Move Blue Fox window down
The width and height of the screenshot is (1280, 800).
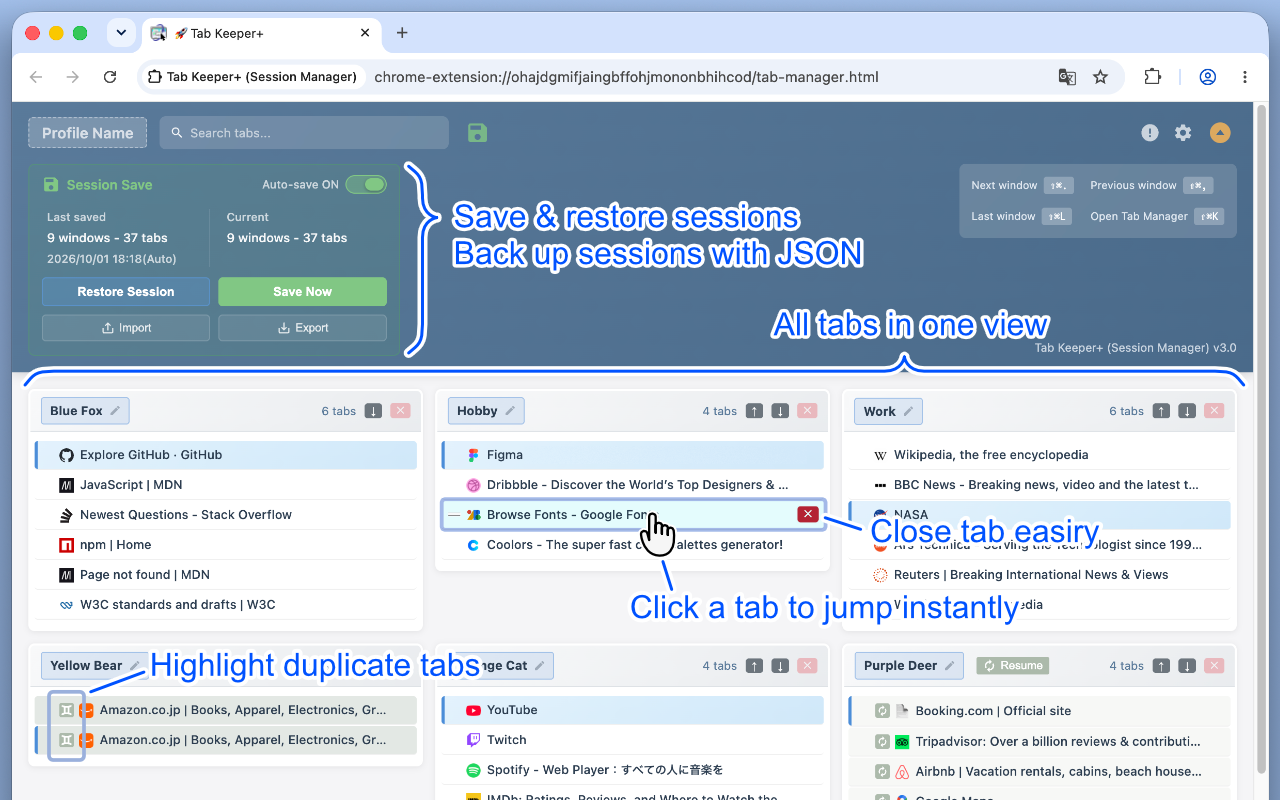click(373, 411)
